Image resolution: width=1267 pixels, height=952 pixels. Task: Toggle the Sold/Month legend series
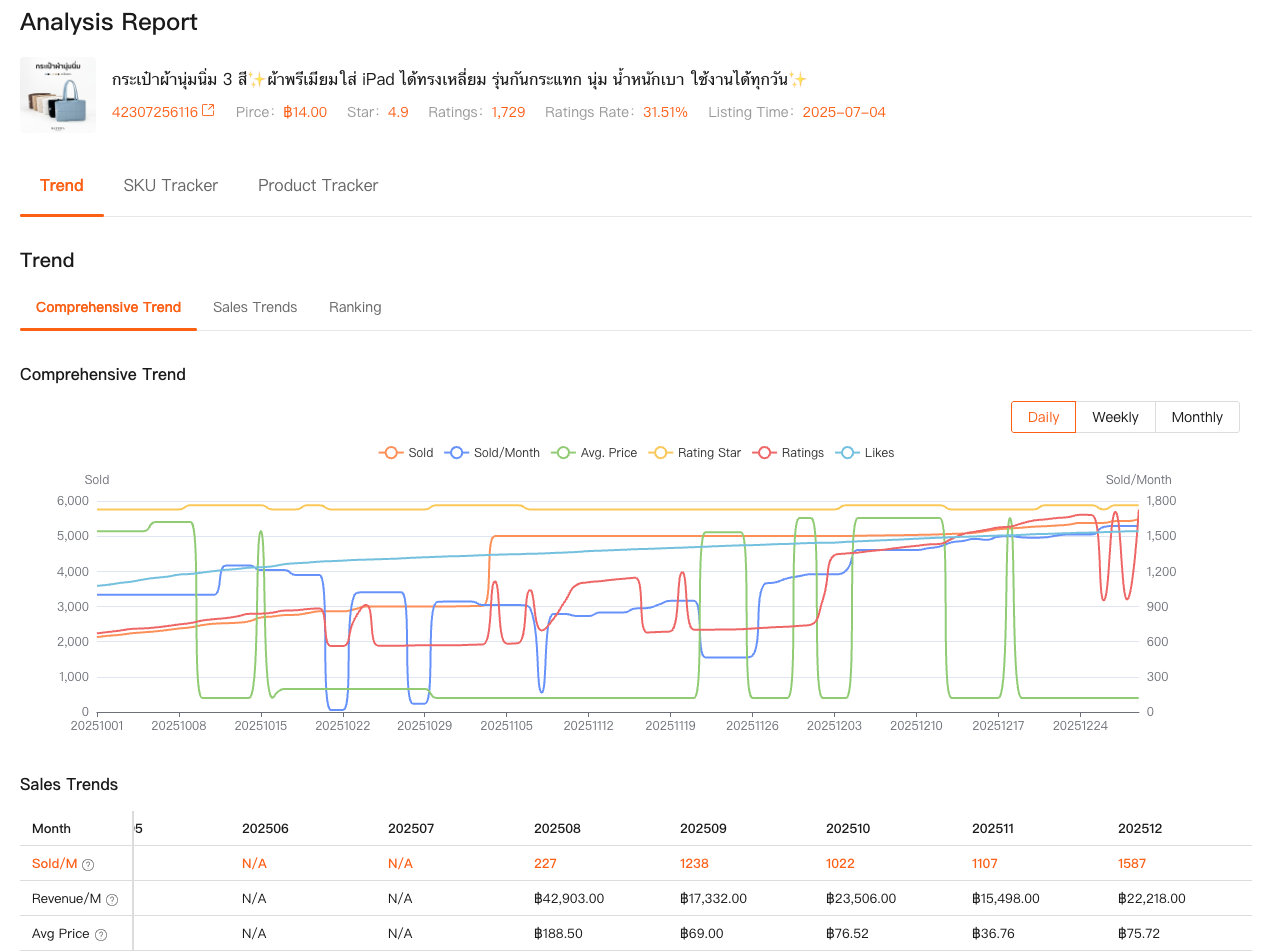[x=494, y=453]
